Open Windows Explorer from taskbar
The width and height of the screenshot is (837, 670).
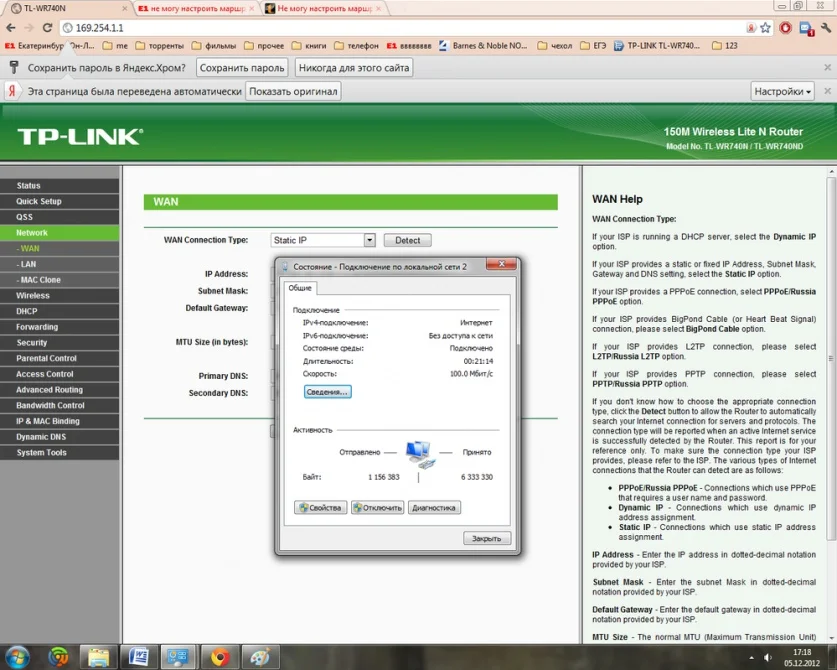[x=99, y=657]
